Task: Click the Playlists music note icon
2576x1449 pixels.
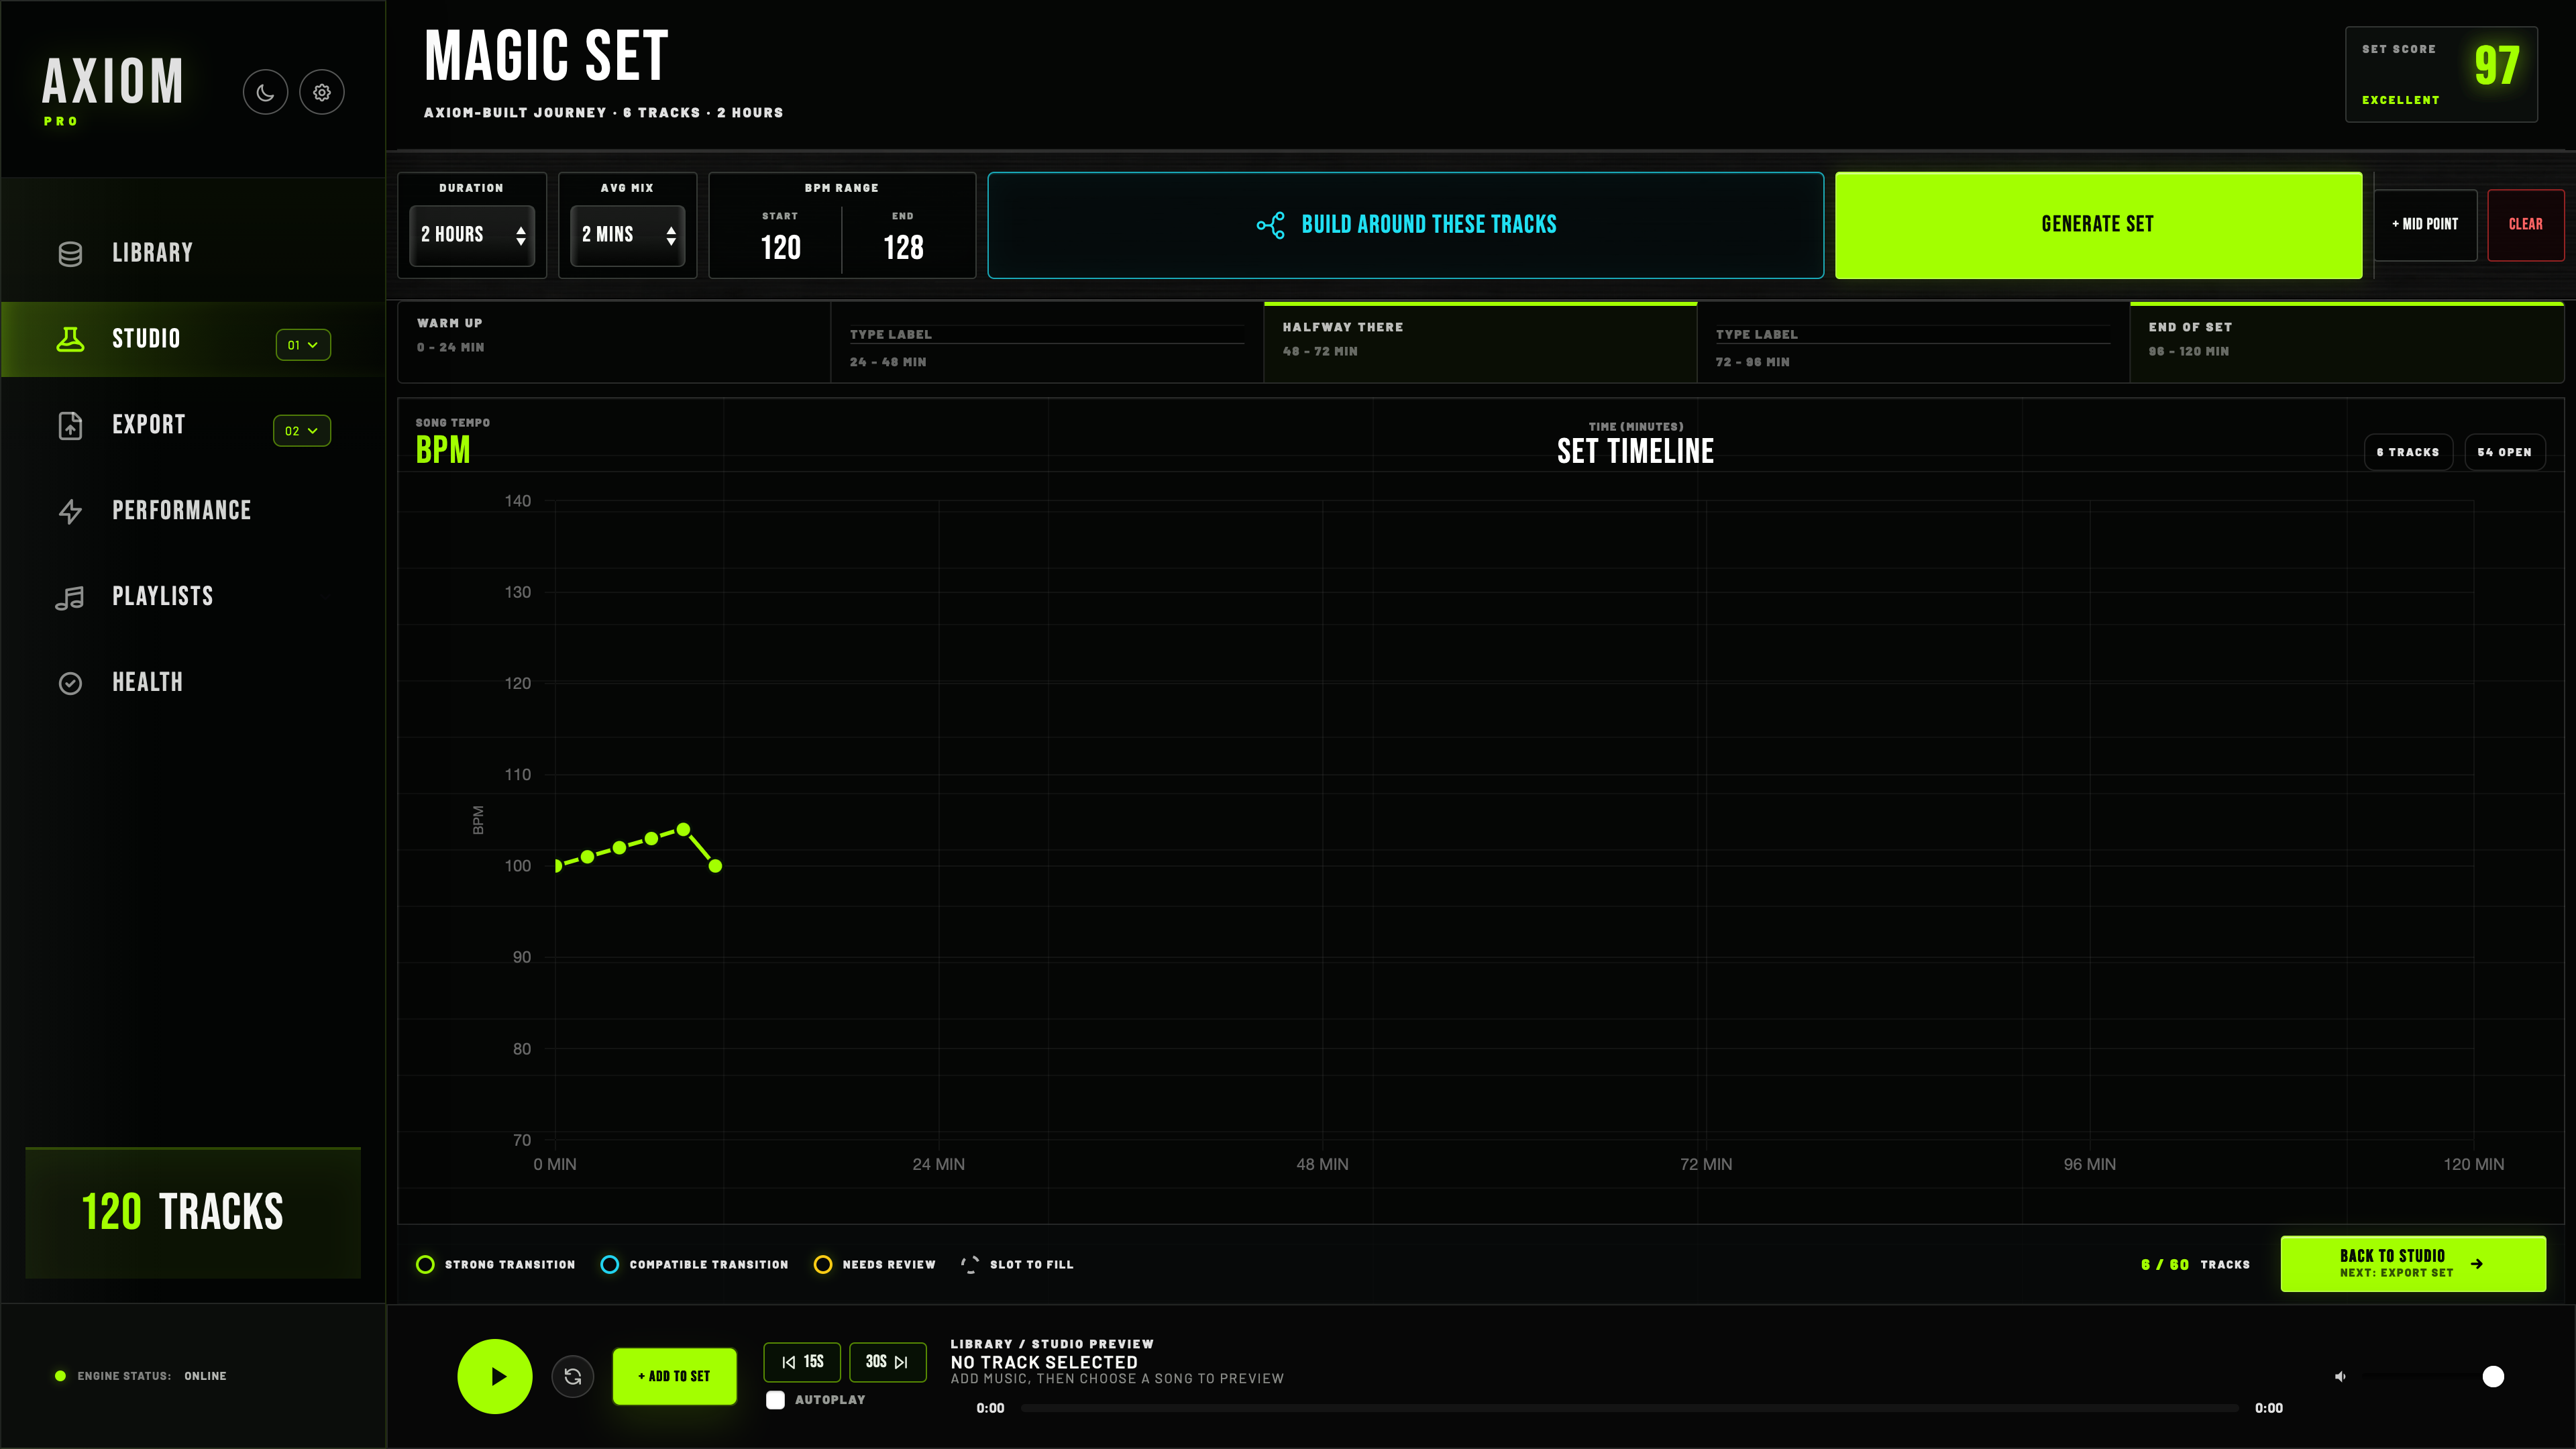Action: click(70, 597)
